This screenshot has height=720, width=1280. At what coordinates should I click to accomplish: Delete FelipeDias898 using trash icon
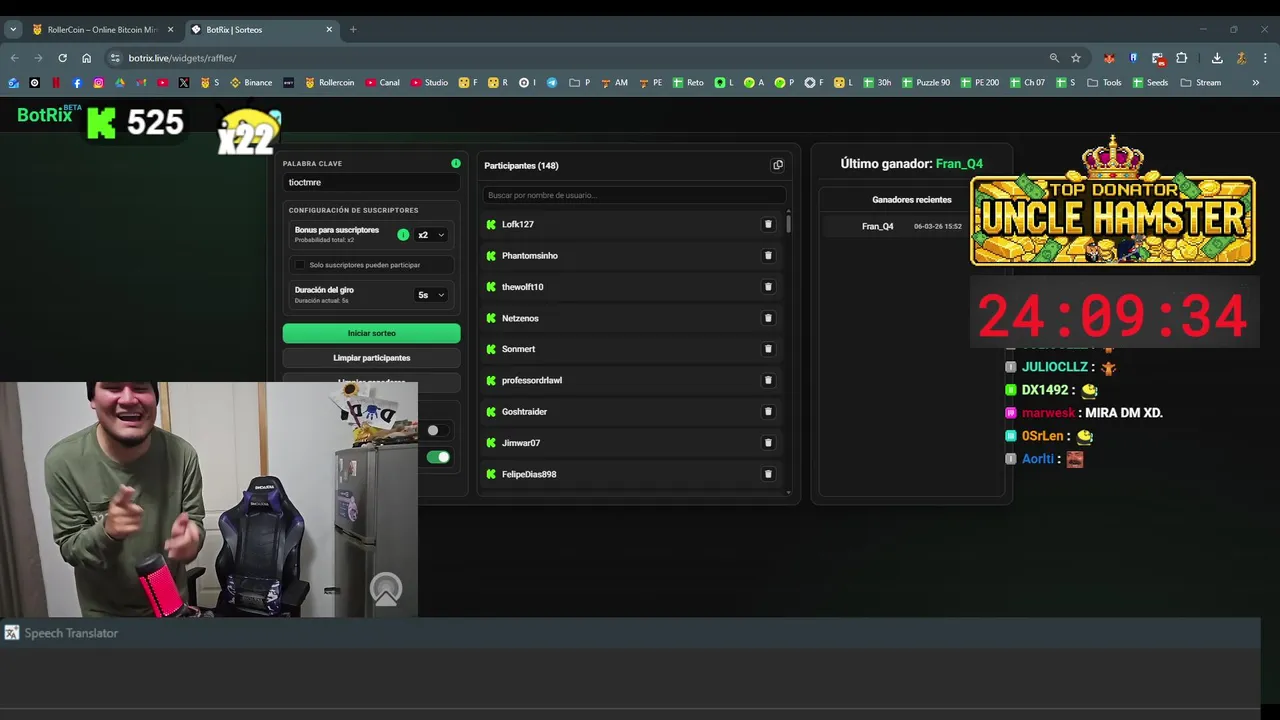768,474
